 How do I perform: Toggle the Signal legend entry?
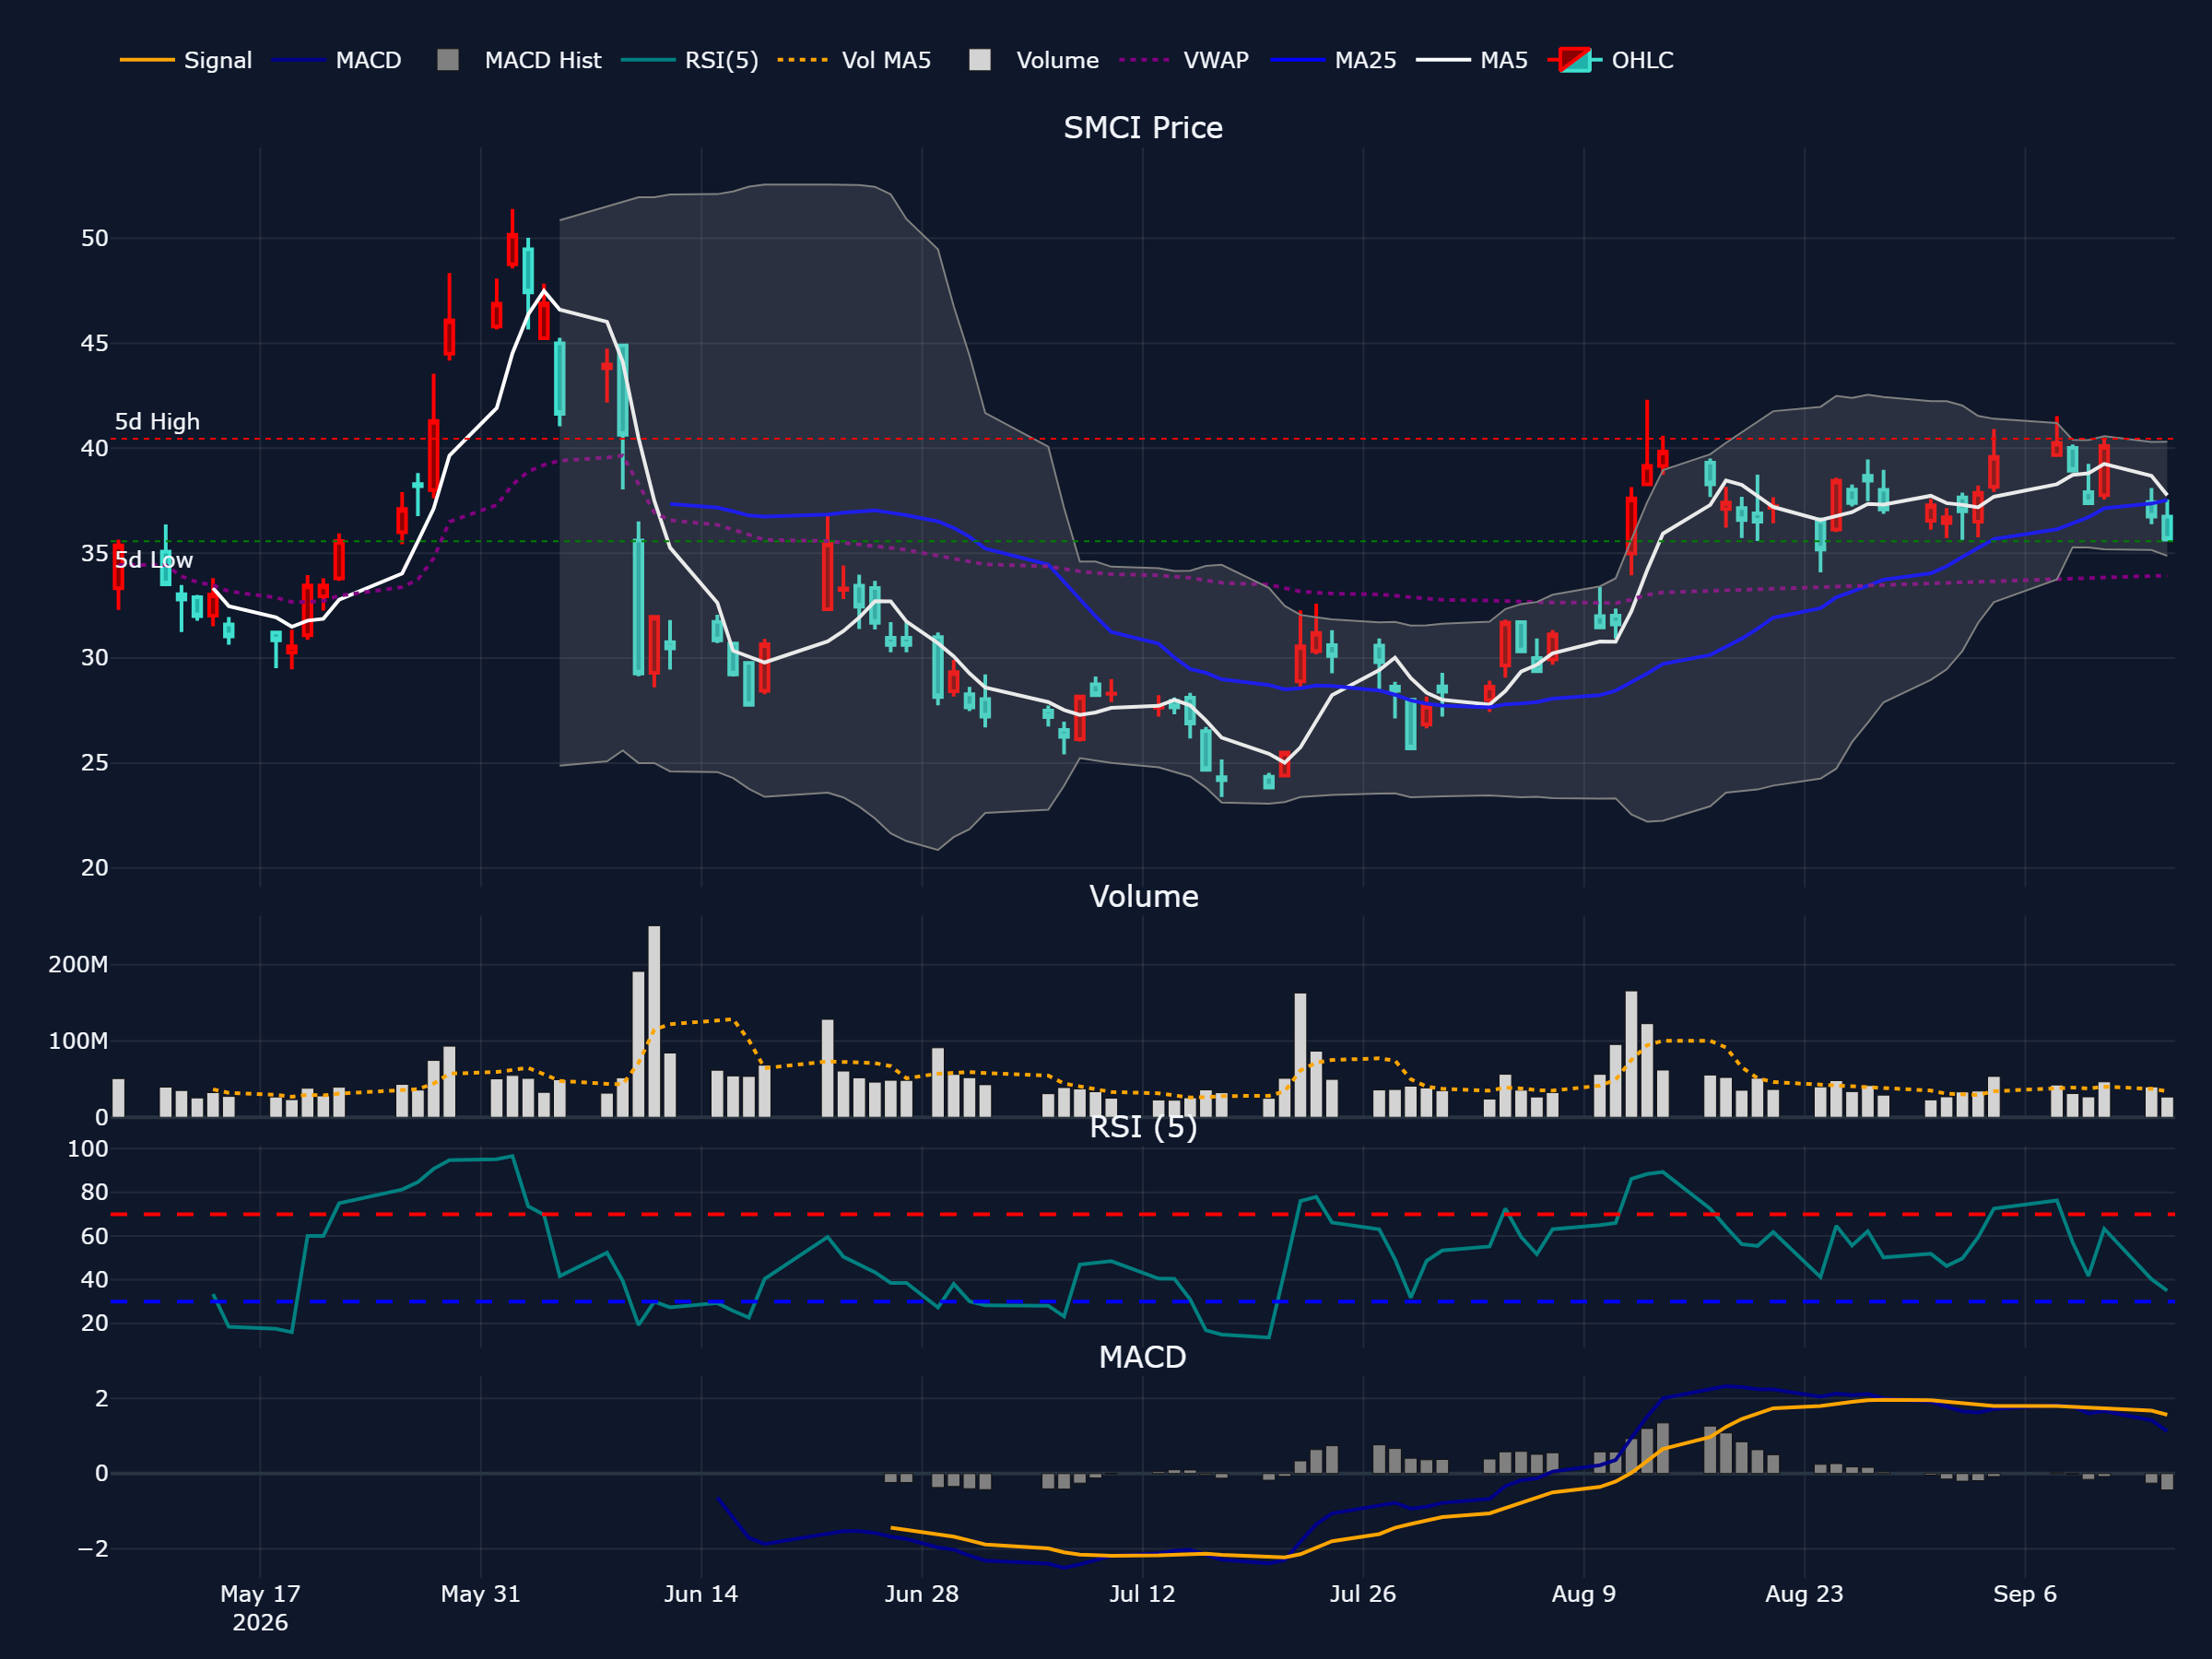pyautogui.click(x=186, y=60)
